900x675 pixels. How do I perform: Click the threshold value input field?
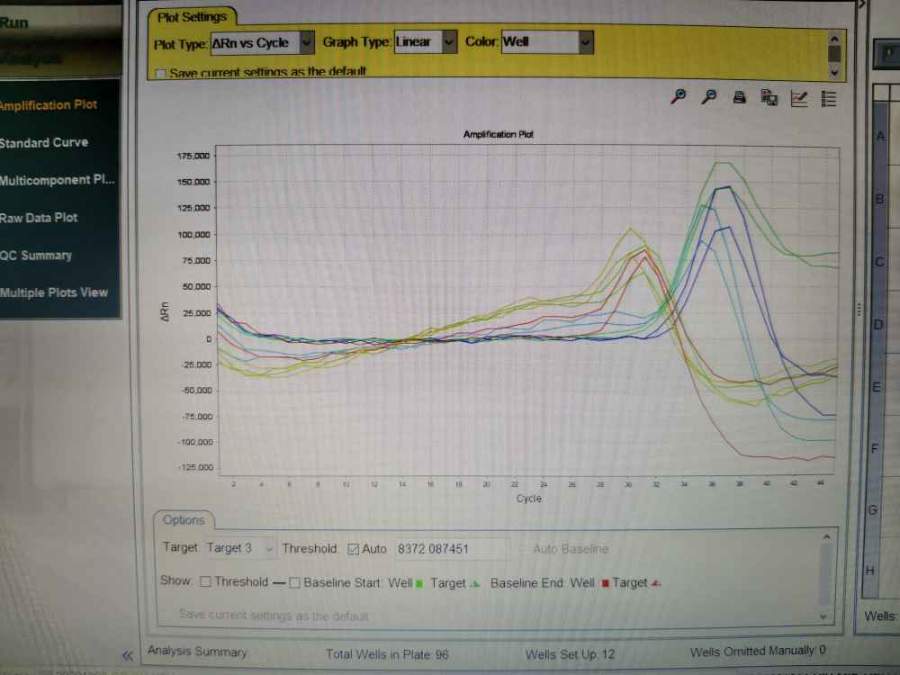[450, 549]
